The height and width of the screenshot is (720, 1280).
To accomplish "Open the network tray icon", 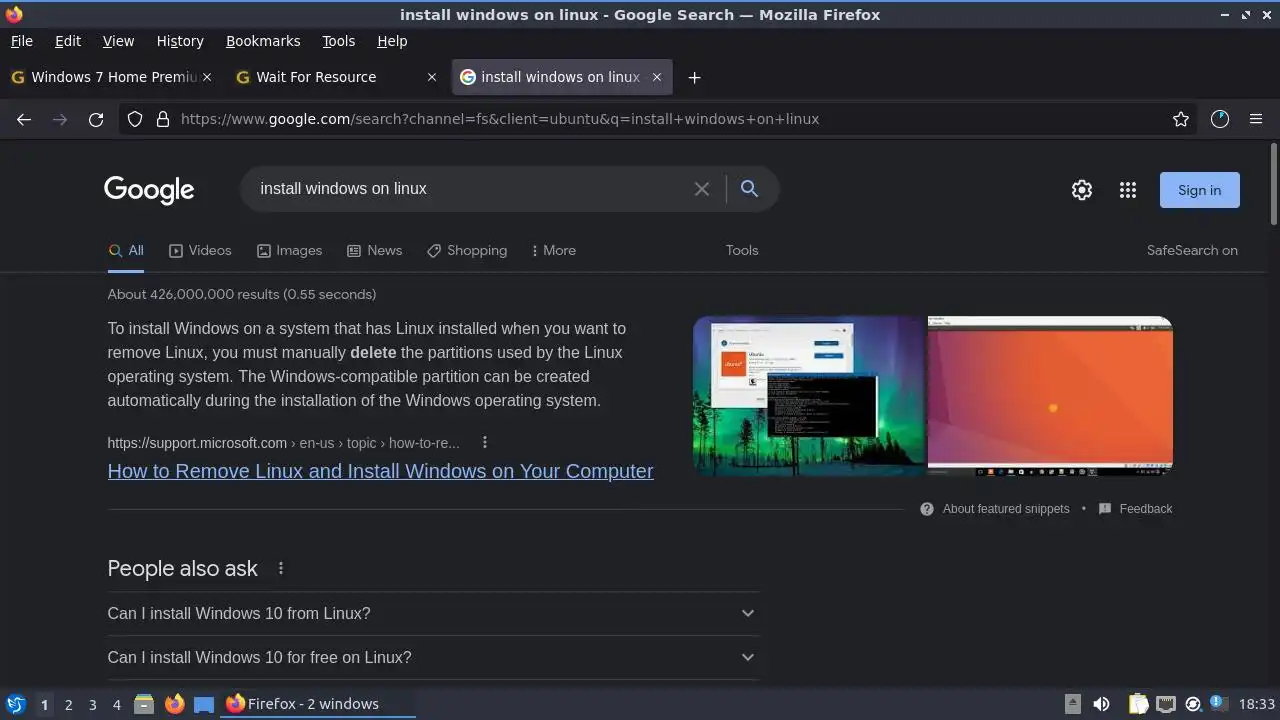I will (1165, 704).
